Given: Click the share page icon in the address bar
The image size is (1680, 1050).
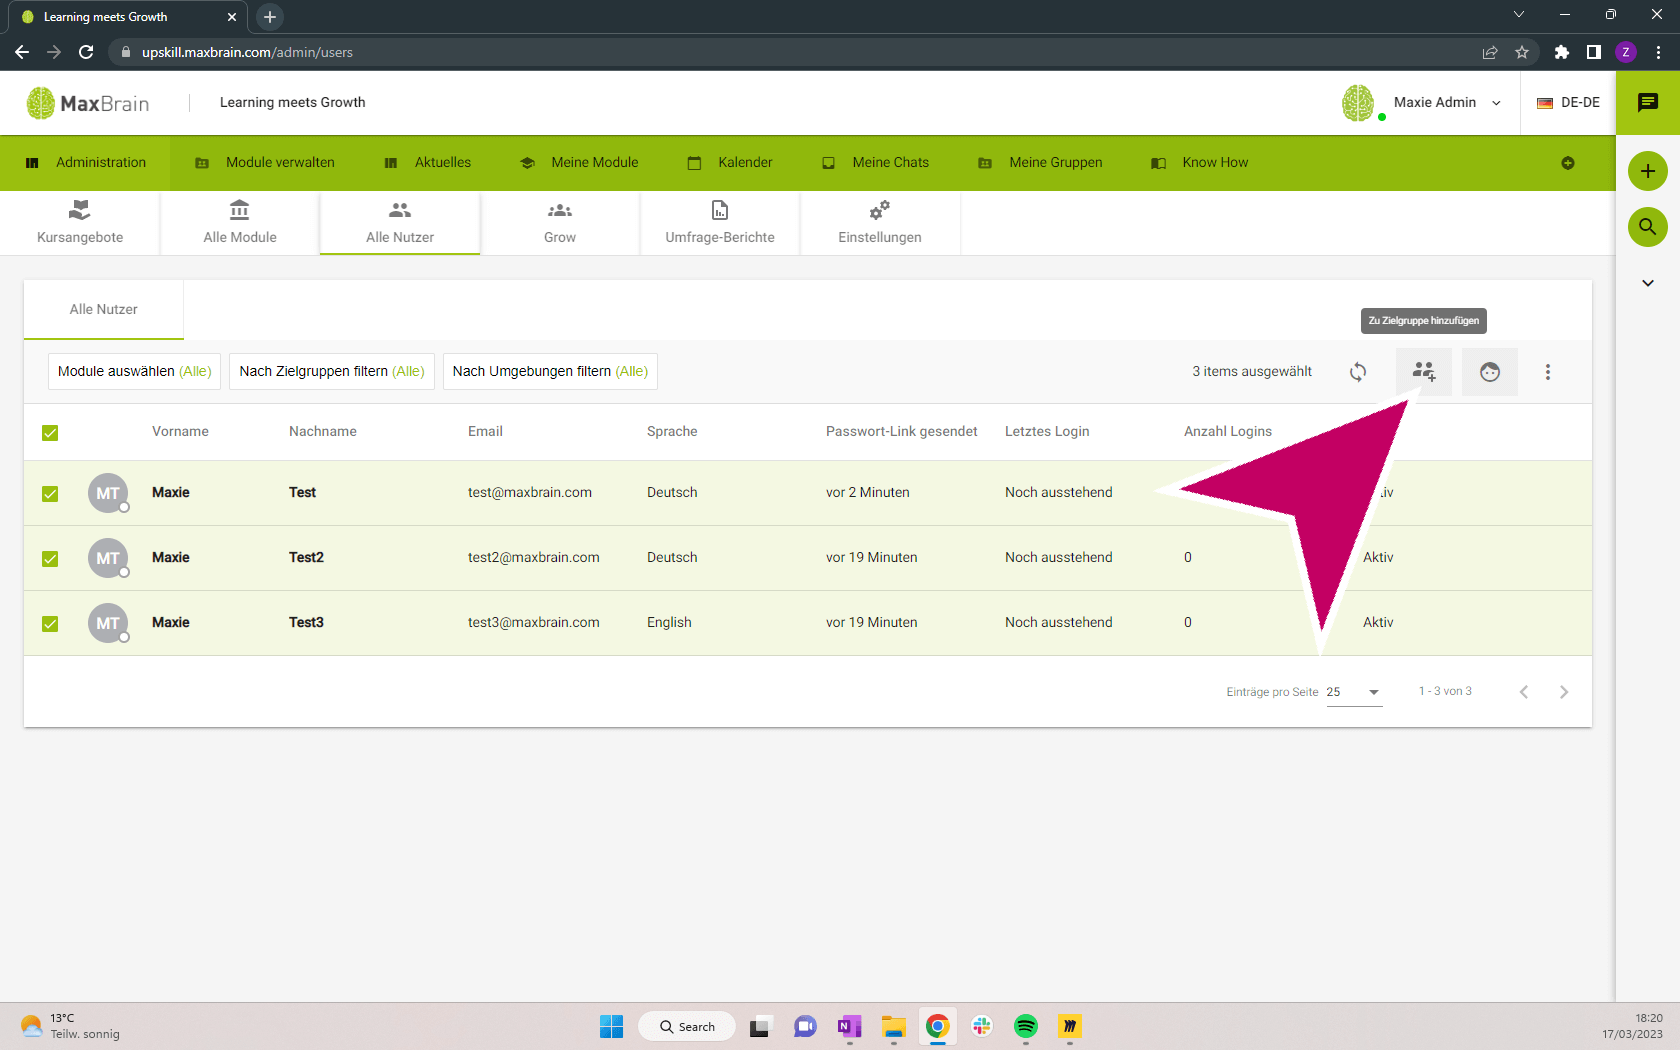Looking at the screenshot, I should 1490,52.
